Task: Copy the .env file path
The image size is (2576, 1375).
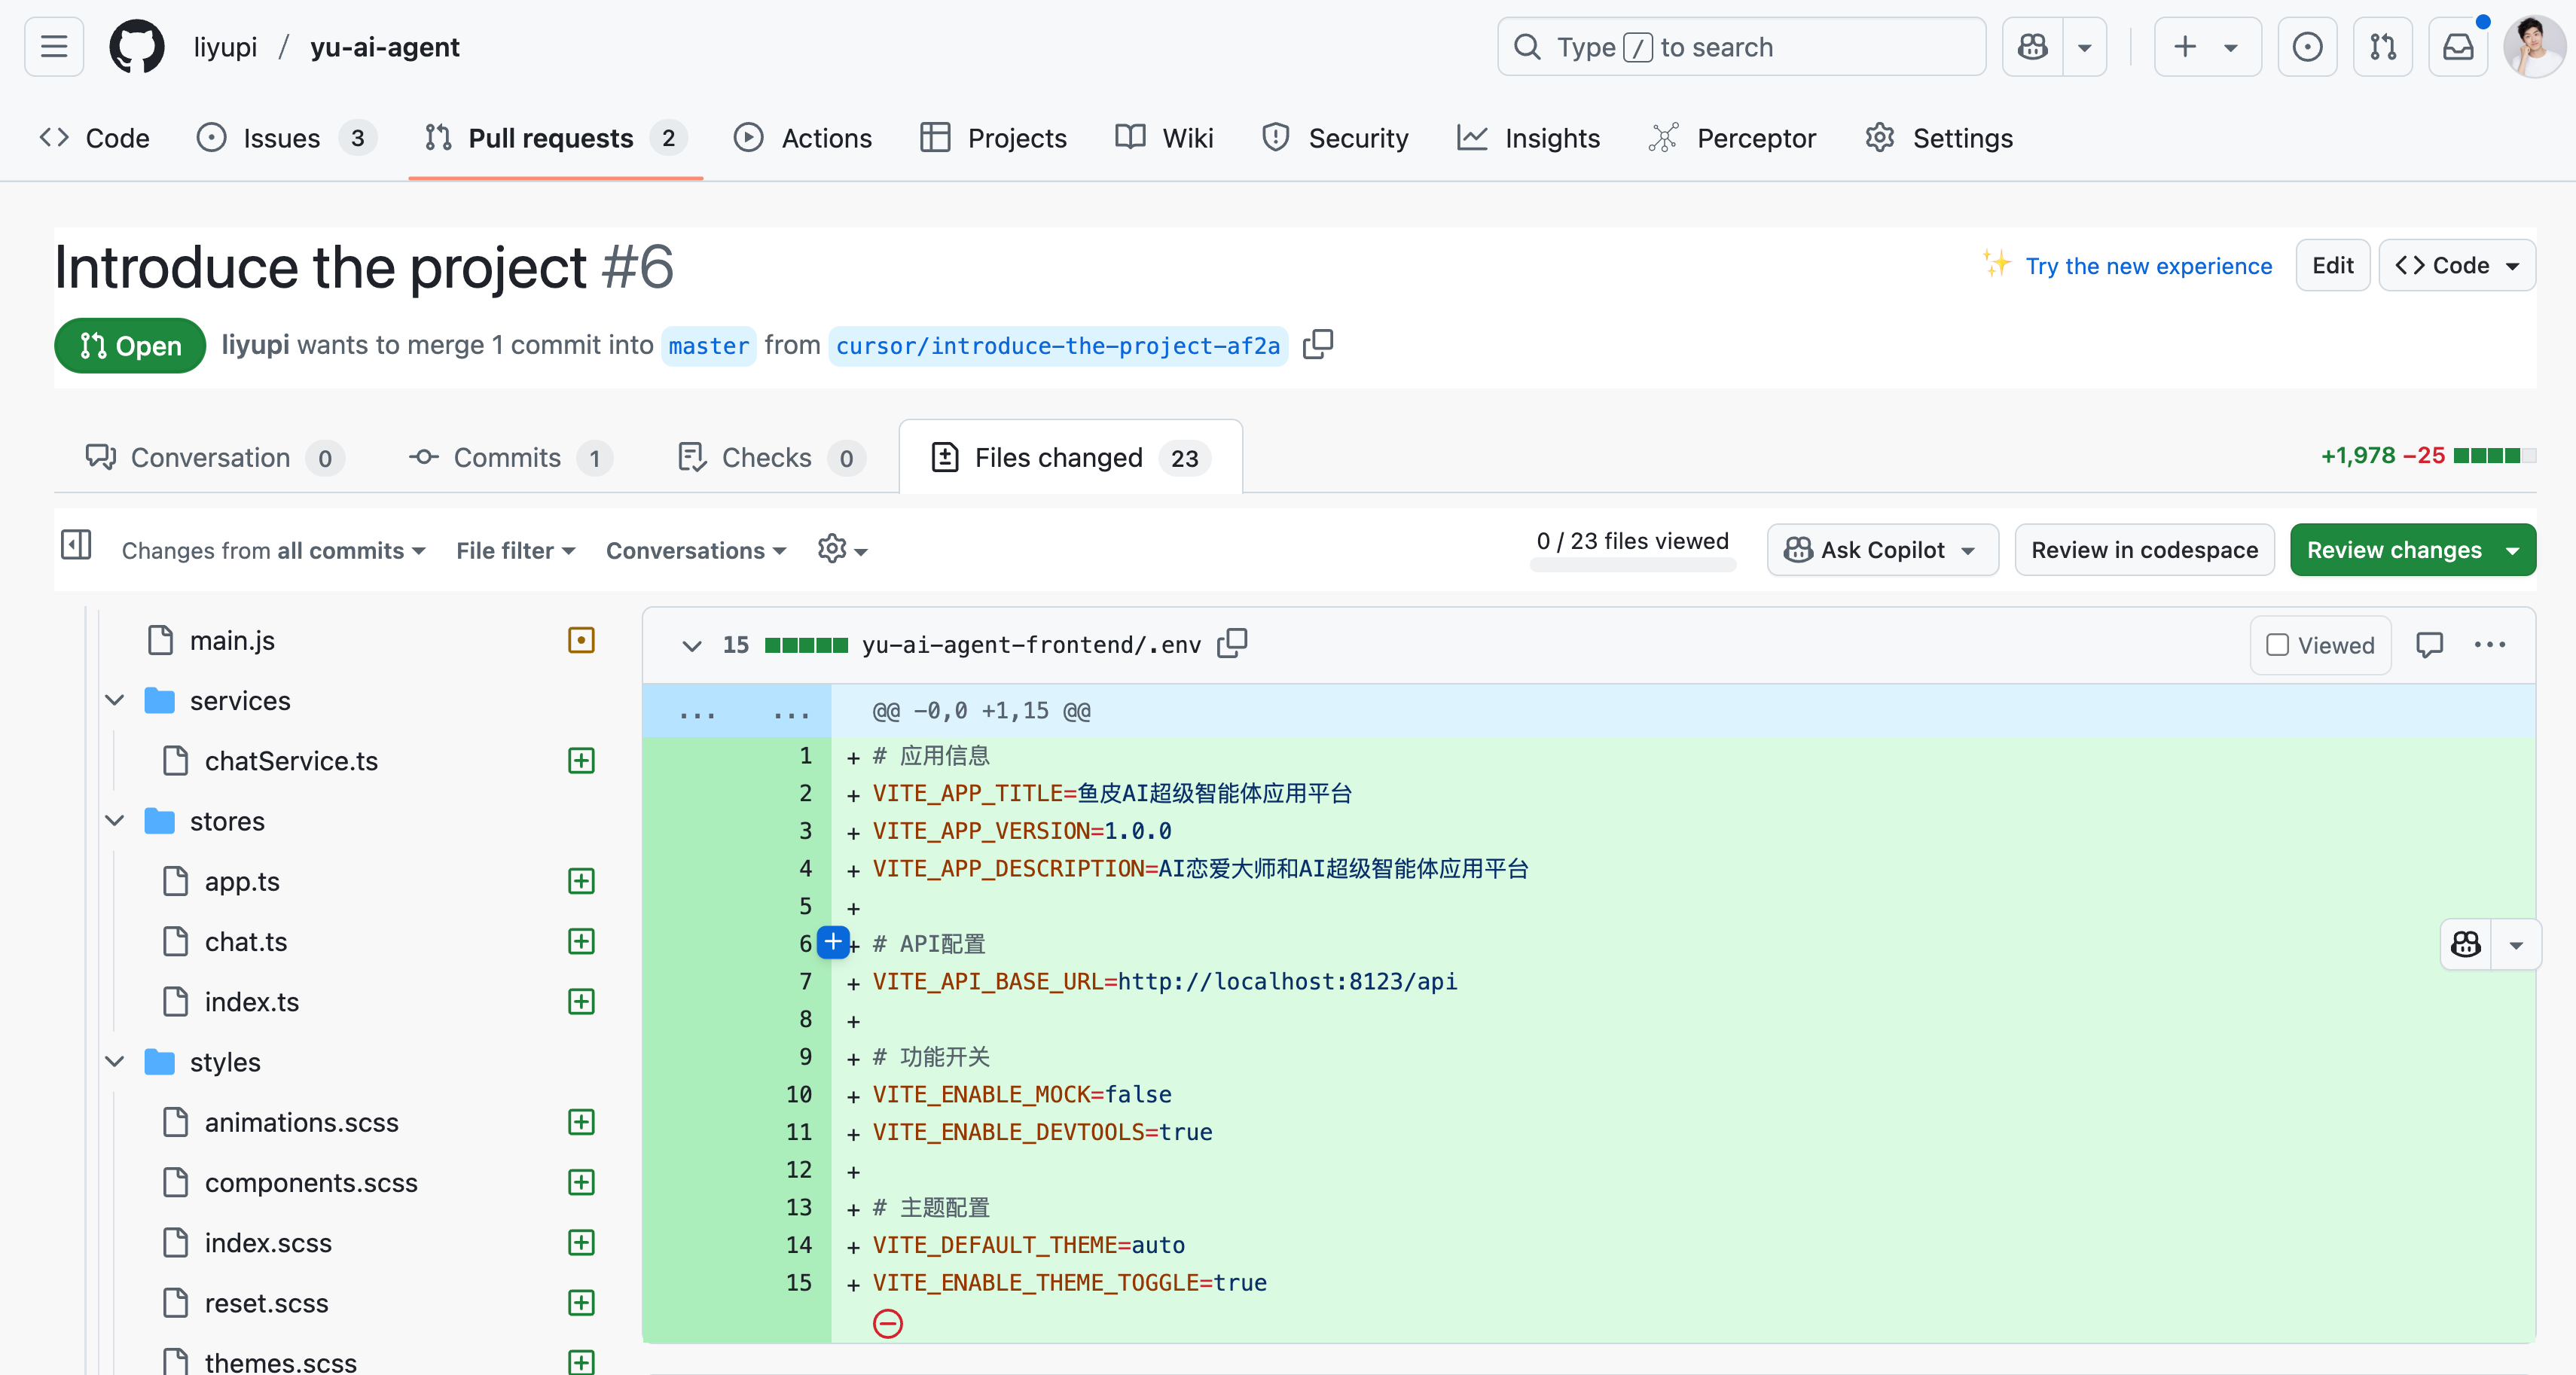Action: (1232, 643)
